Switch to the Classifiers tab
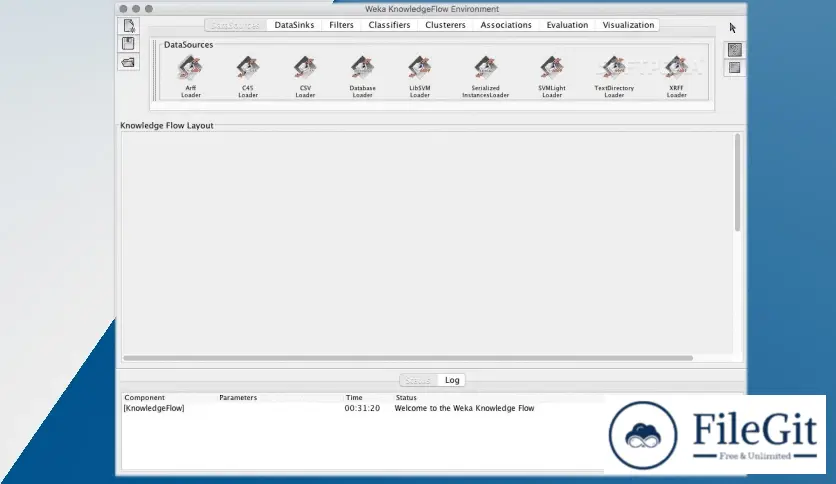Screen dimensions: 836x484 click(x=389, y=25)
